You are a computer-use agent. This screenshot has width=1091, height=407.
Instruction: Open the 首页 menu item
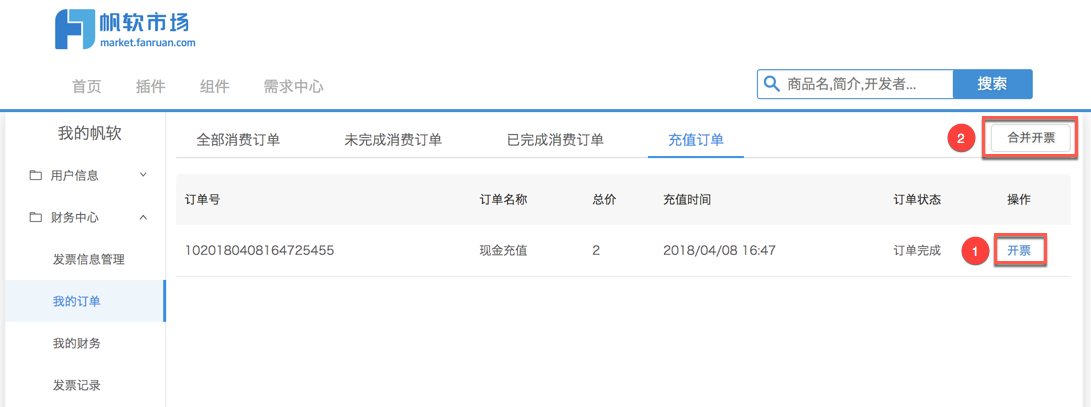pos(87,86)
